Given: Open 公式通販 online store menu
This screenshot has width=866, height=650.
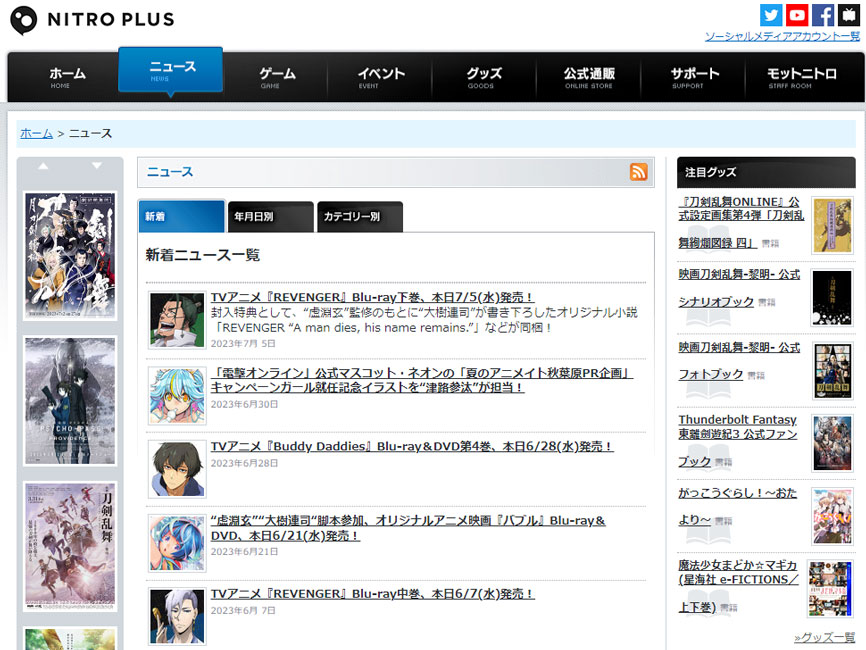Looking at the screenshot, I should point(589,77).
